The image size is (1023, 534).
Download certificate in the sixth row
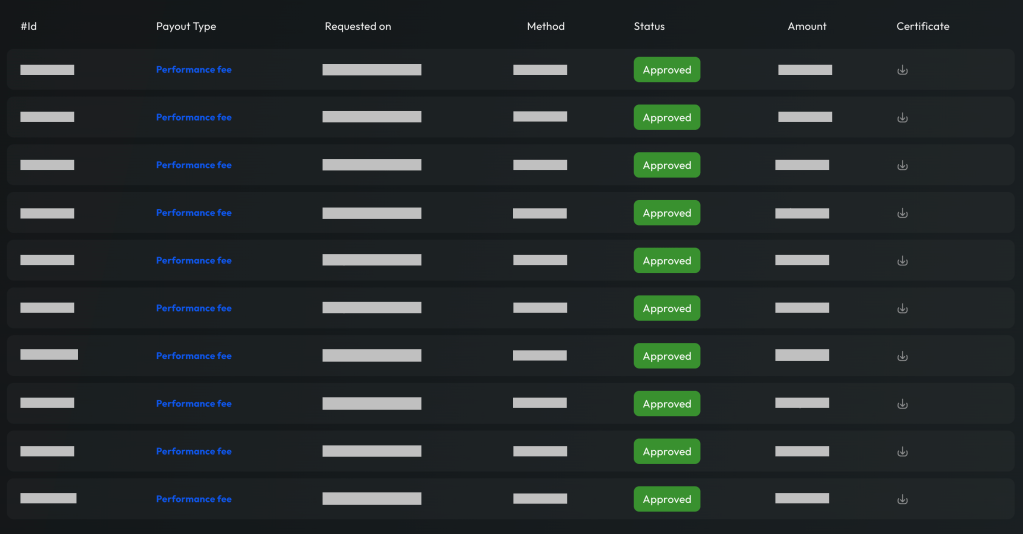coord(902,308)
